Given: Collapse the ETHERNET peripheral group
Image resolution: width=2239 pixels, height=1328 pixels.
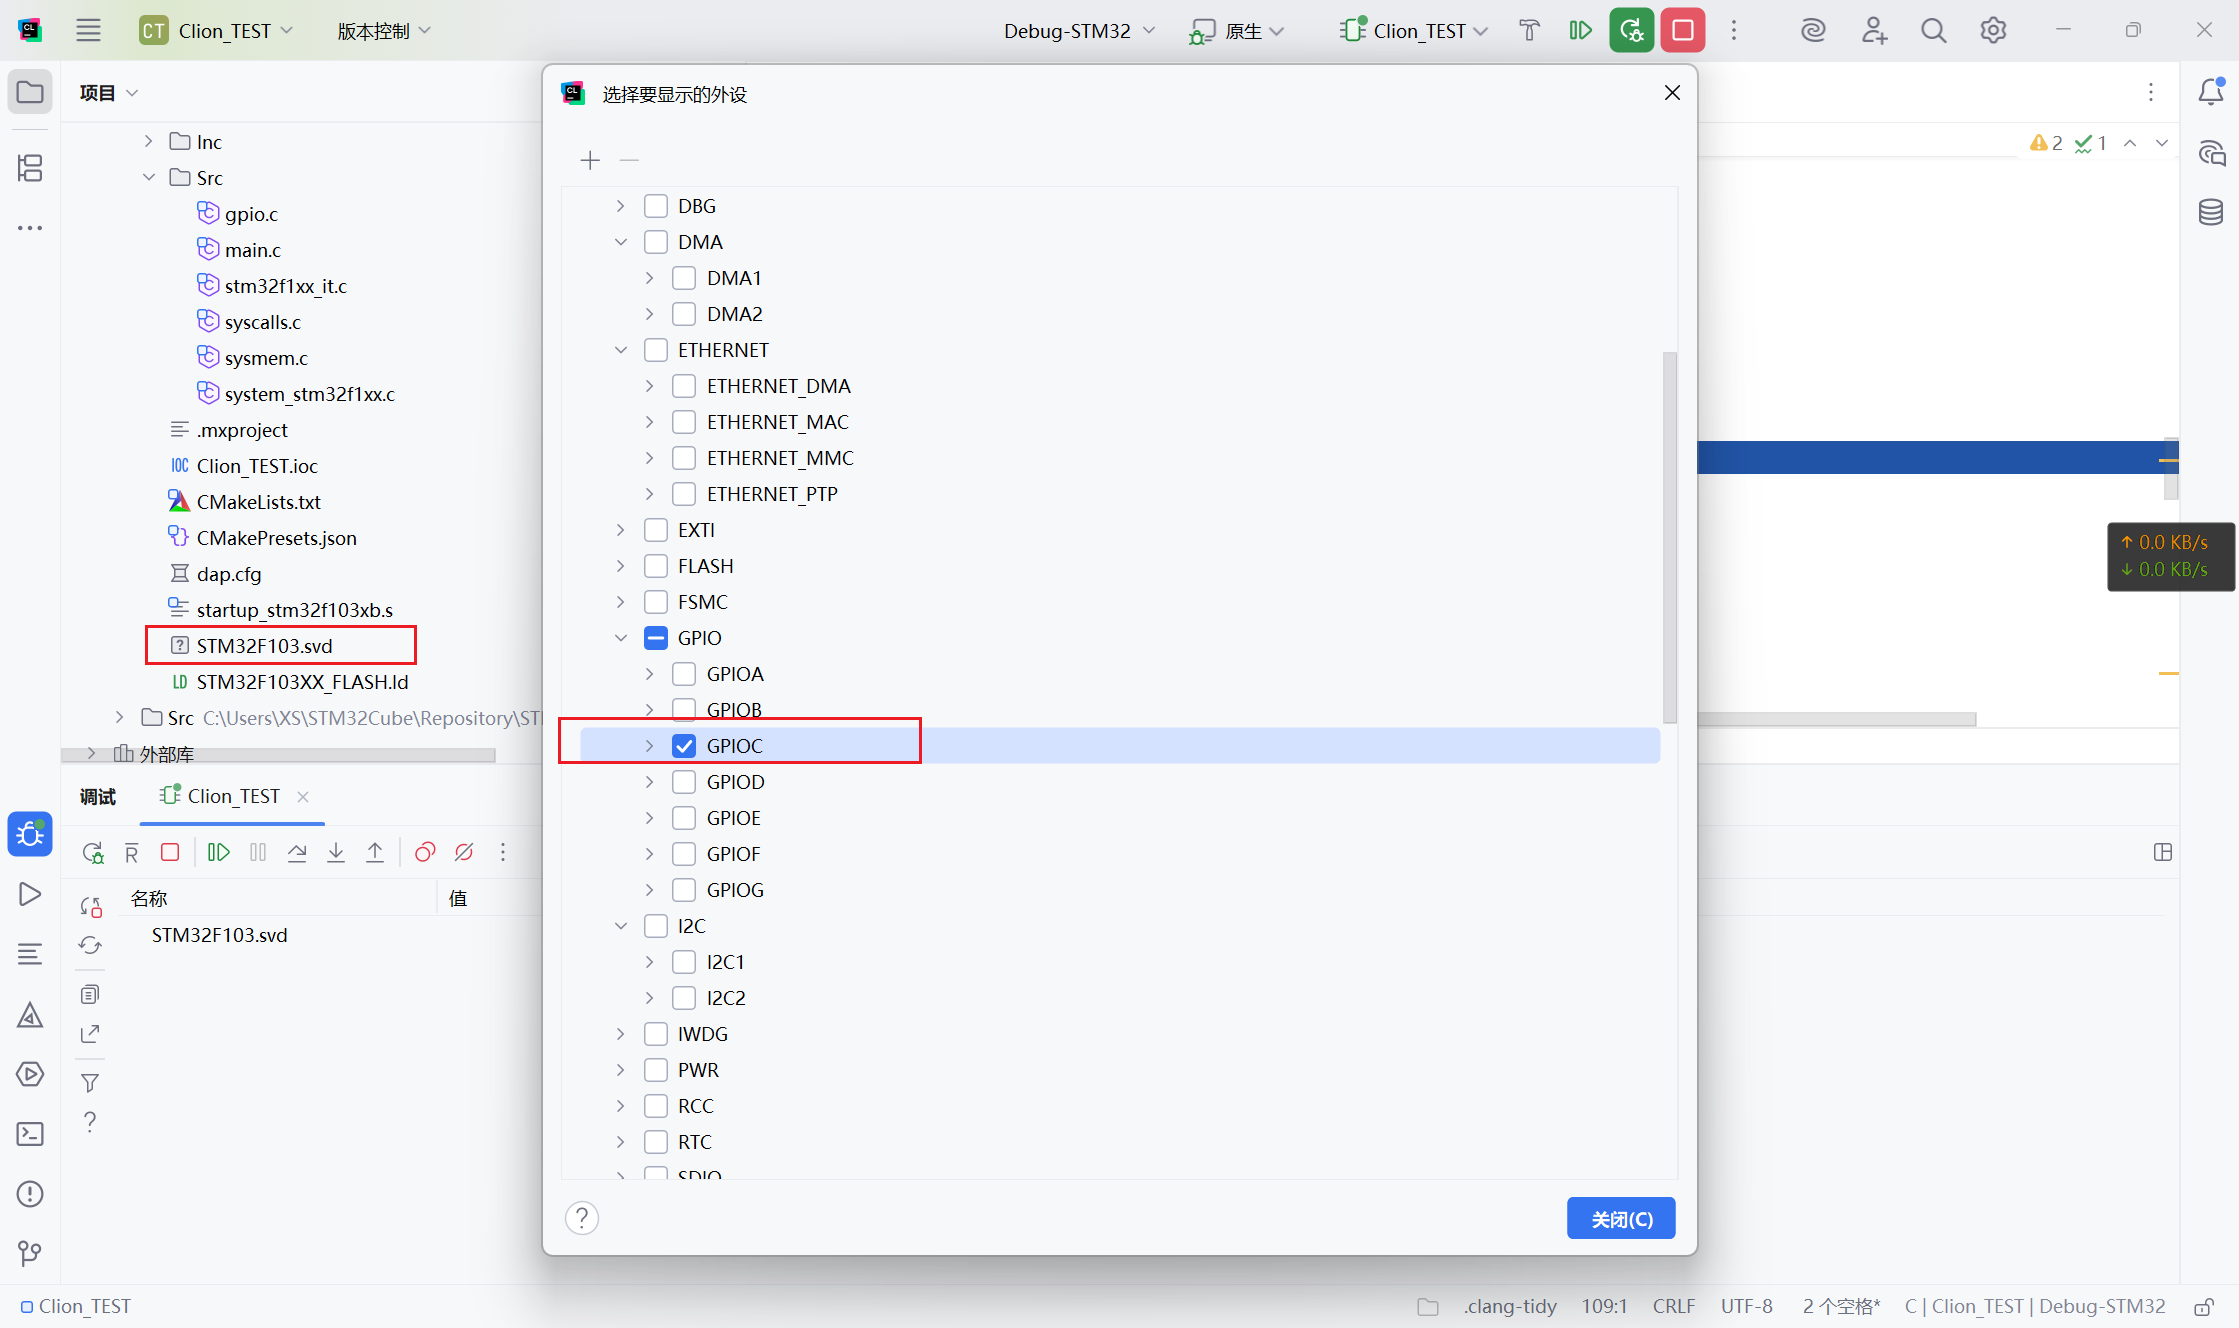Looking at the screenshot, I should pyautogui.click(x=621, y=350).
